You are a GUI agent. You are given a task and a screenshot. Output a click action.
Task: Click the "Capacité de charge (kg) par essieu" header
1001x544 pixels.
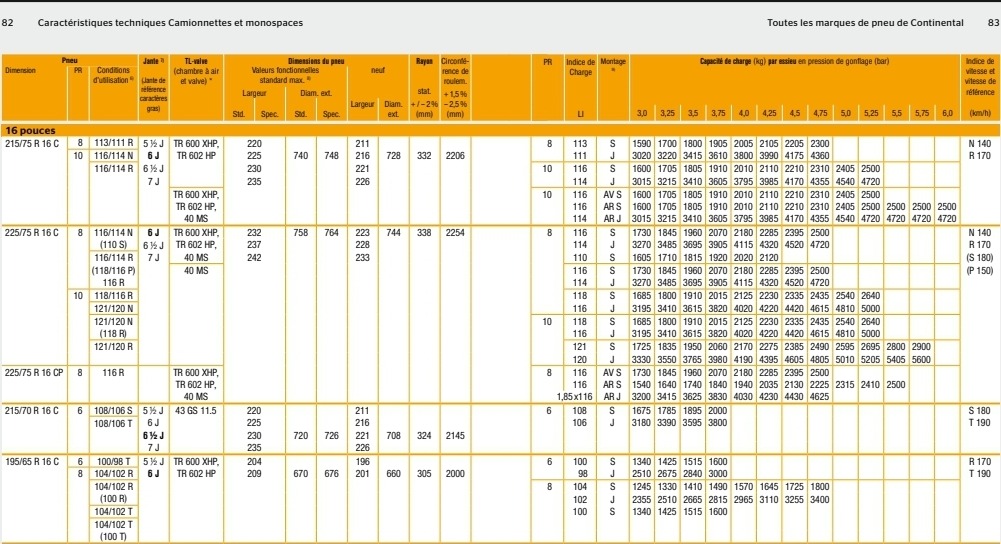[x=748, y=62]
